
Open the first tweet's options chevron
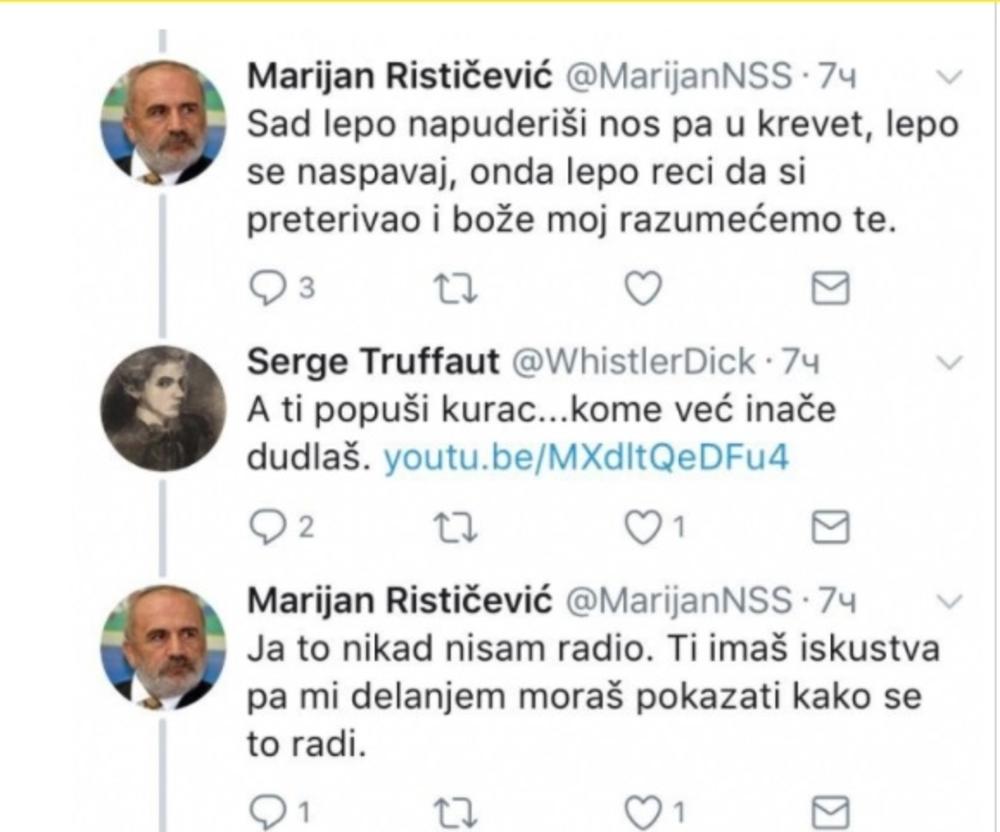[952, 76]
